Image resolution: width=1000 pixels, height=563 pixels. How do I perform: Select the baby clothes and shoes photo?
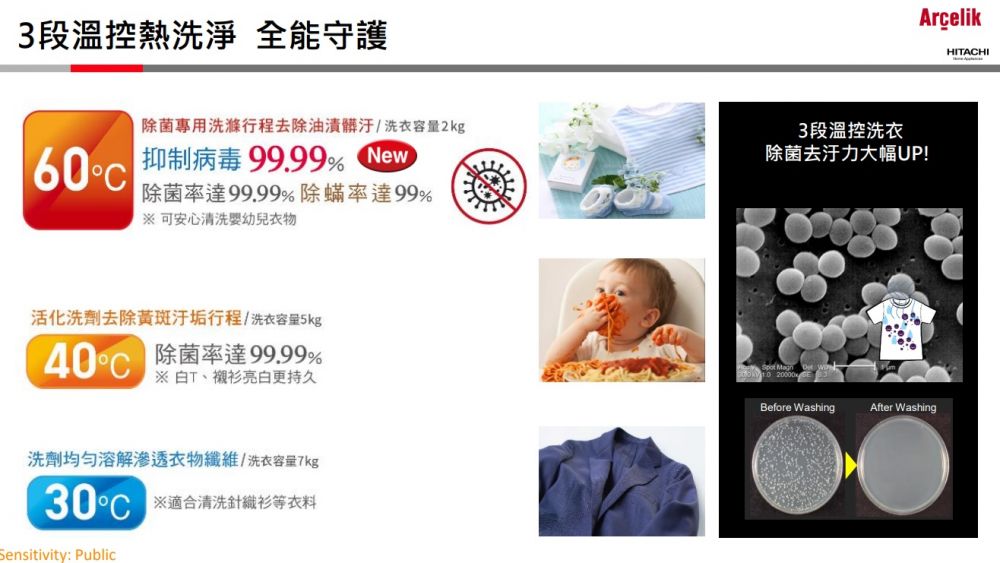pyautogui.click(x=622, y=161)
